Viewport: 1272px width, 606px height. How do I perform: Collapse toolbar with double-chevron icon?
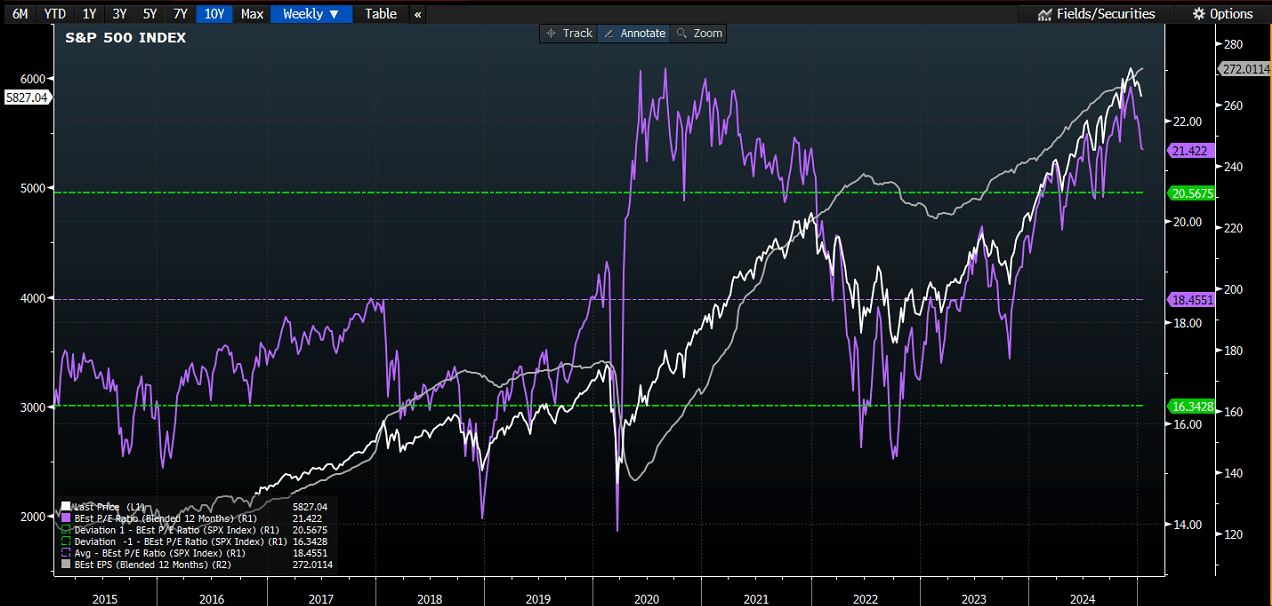[417, 14]
